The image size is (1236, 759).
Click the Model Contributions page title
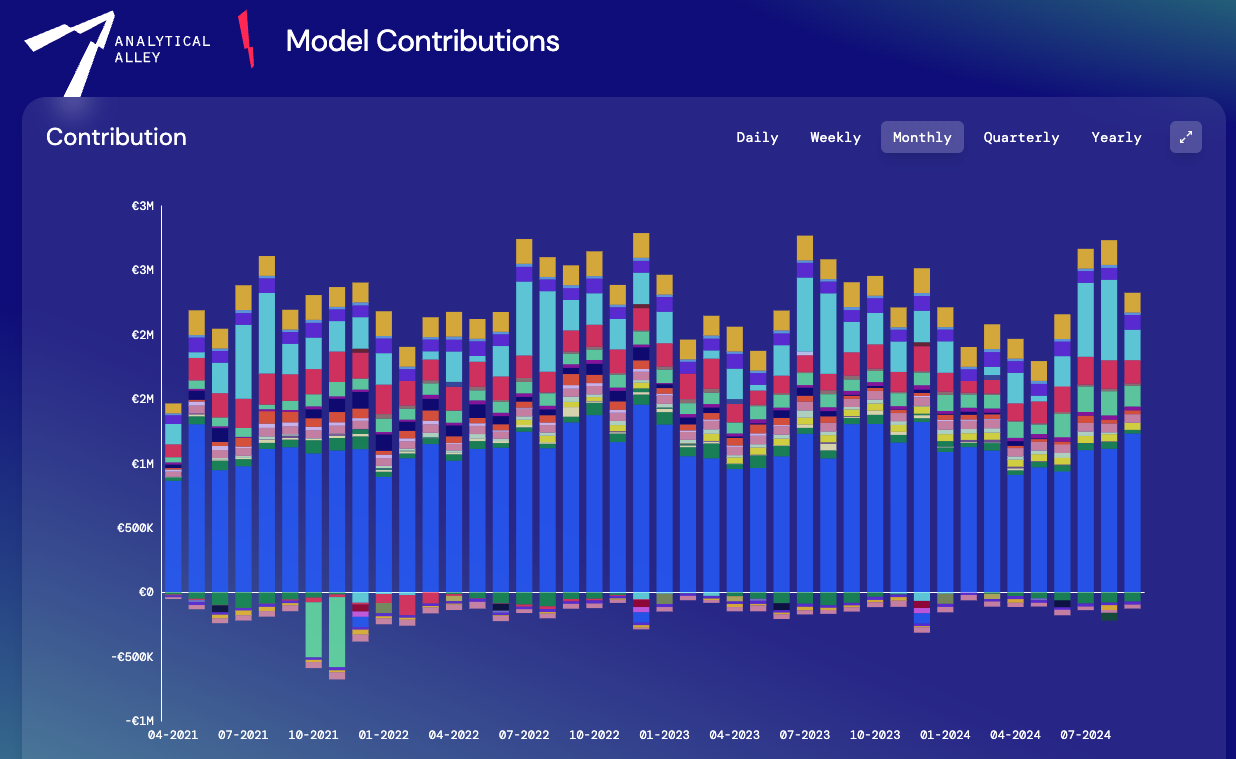[x=422, y=41]
